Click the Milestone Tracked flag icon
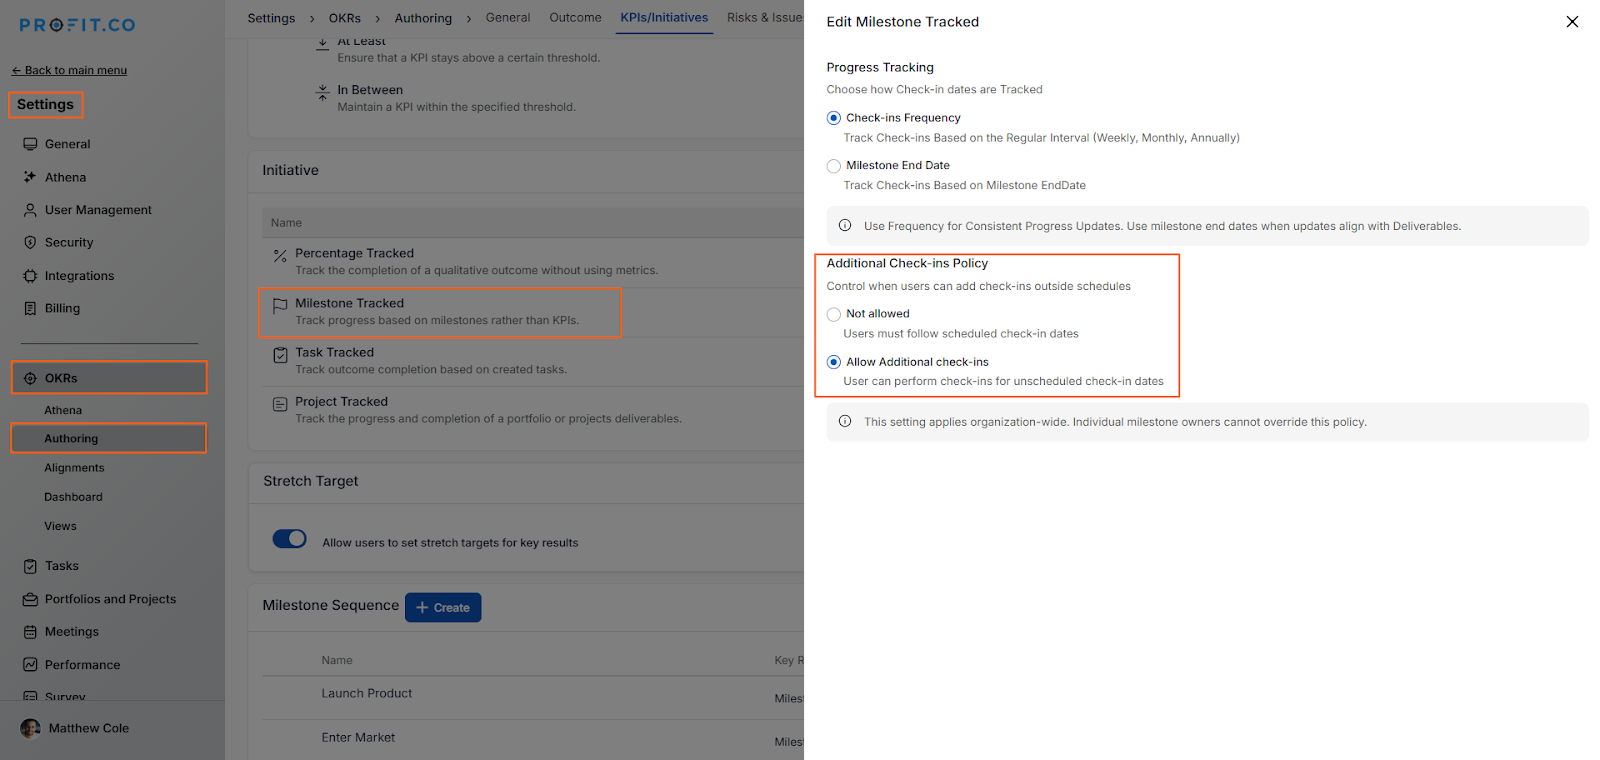This screenshot has height=760, width=1600. click(x=280, y=306)
